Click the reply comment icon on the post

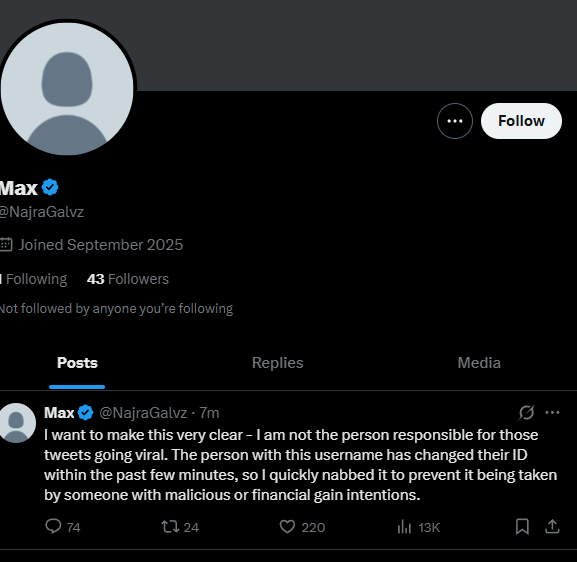tap(53, 526)
